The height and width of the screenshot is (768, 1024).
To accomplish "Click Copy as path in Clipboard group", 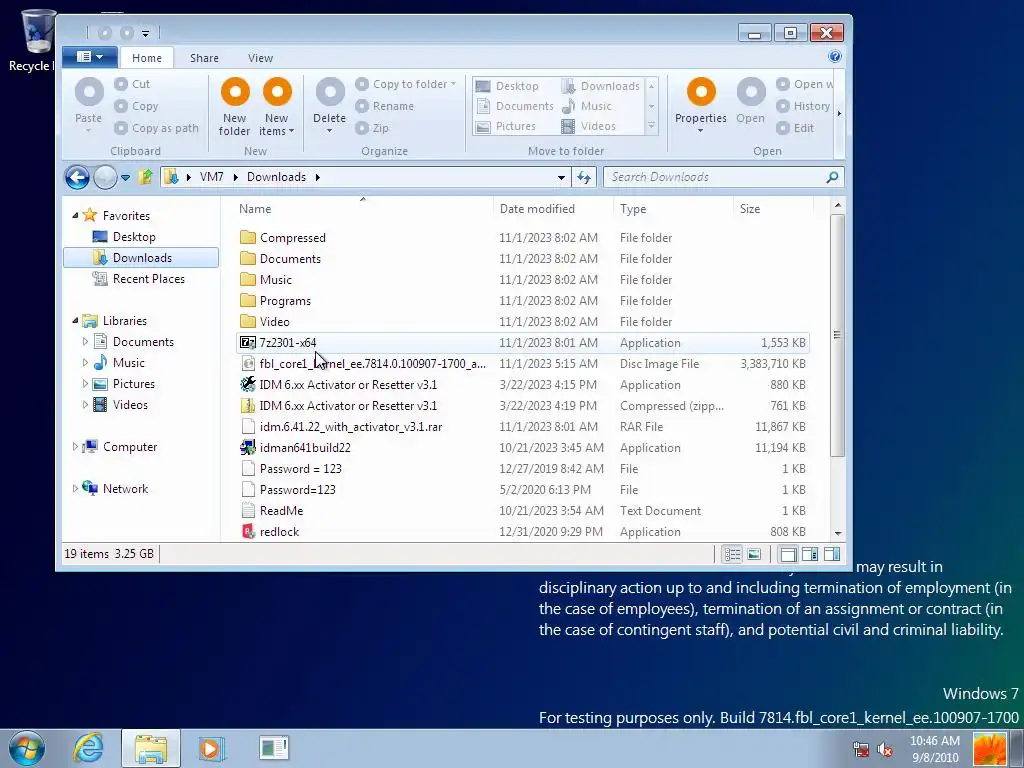I will 157,128.
